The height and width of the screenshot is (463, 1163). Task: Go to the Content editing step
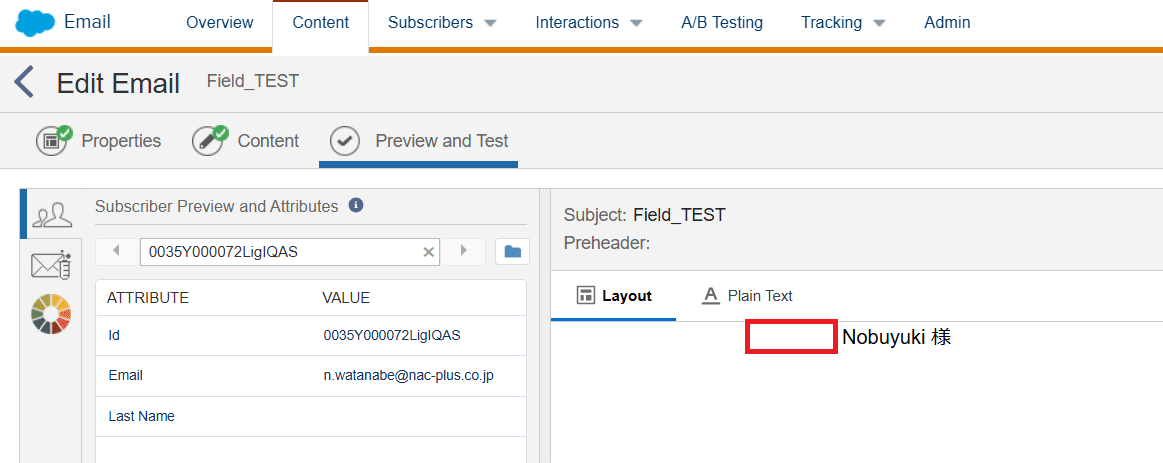[246, 140]
